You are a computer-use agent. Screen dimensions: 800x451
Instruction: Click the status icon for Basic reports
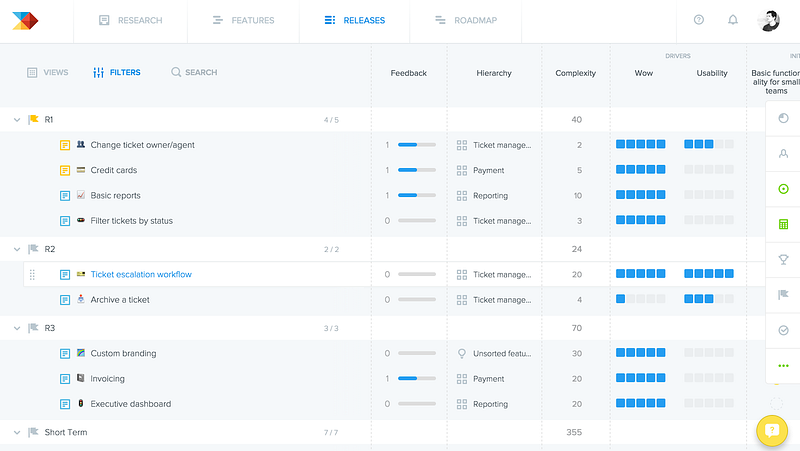tap(65, 196)
